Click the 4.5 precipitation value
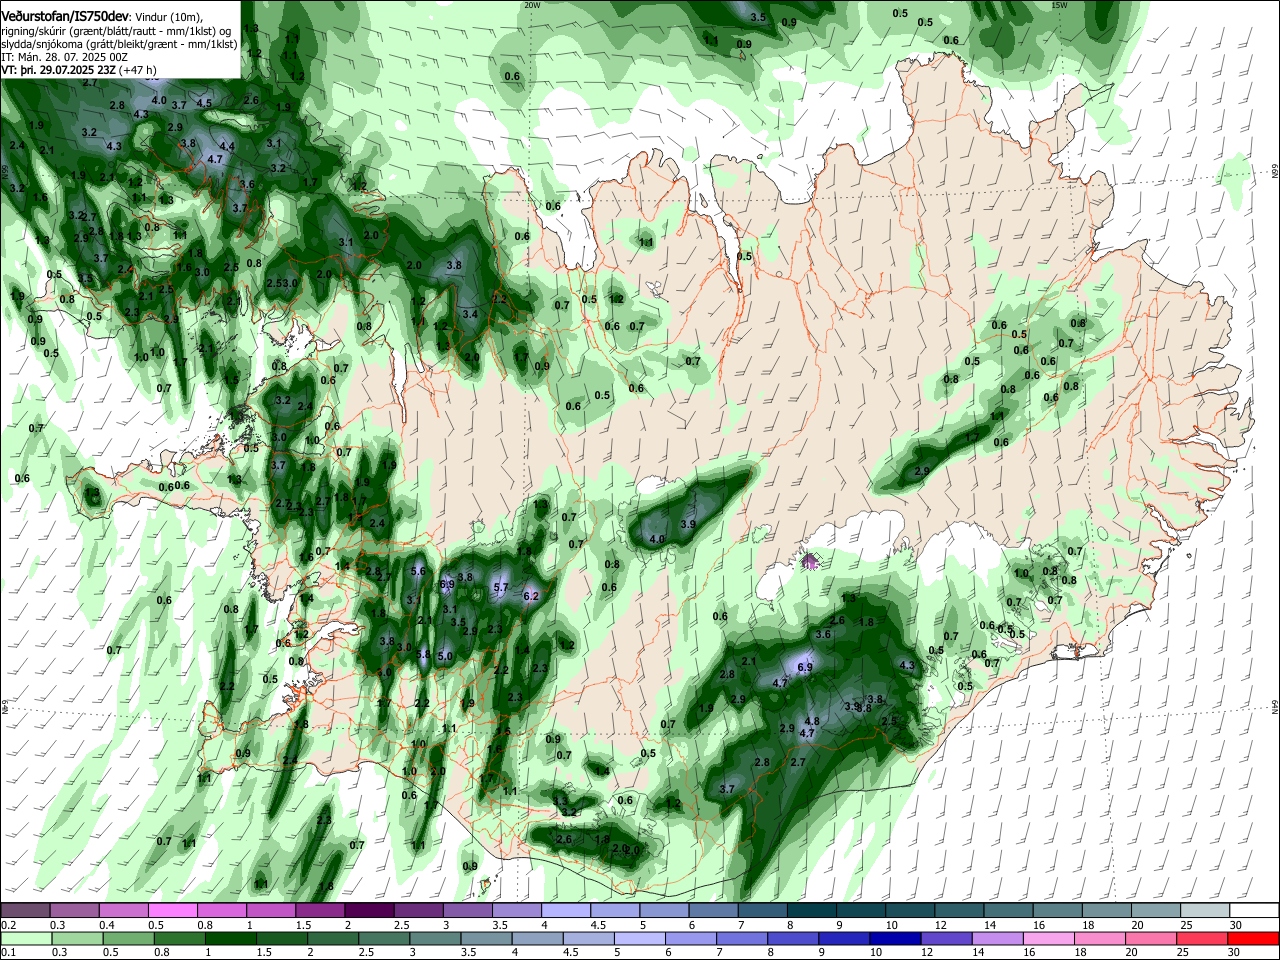The width and height of the screenshot is (1280, 960). pyautogui.click(x=204, y=103)
